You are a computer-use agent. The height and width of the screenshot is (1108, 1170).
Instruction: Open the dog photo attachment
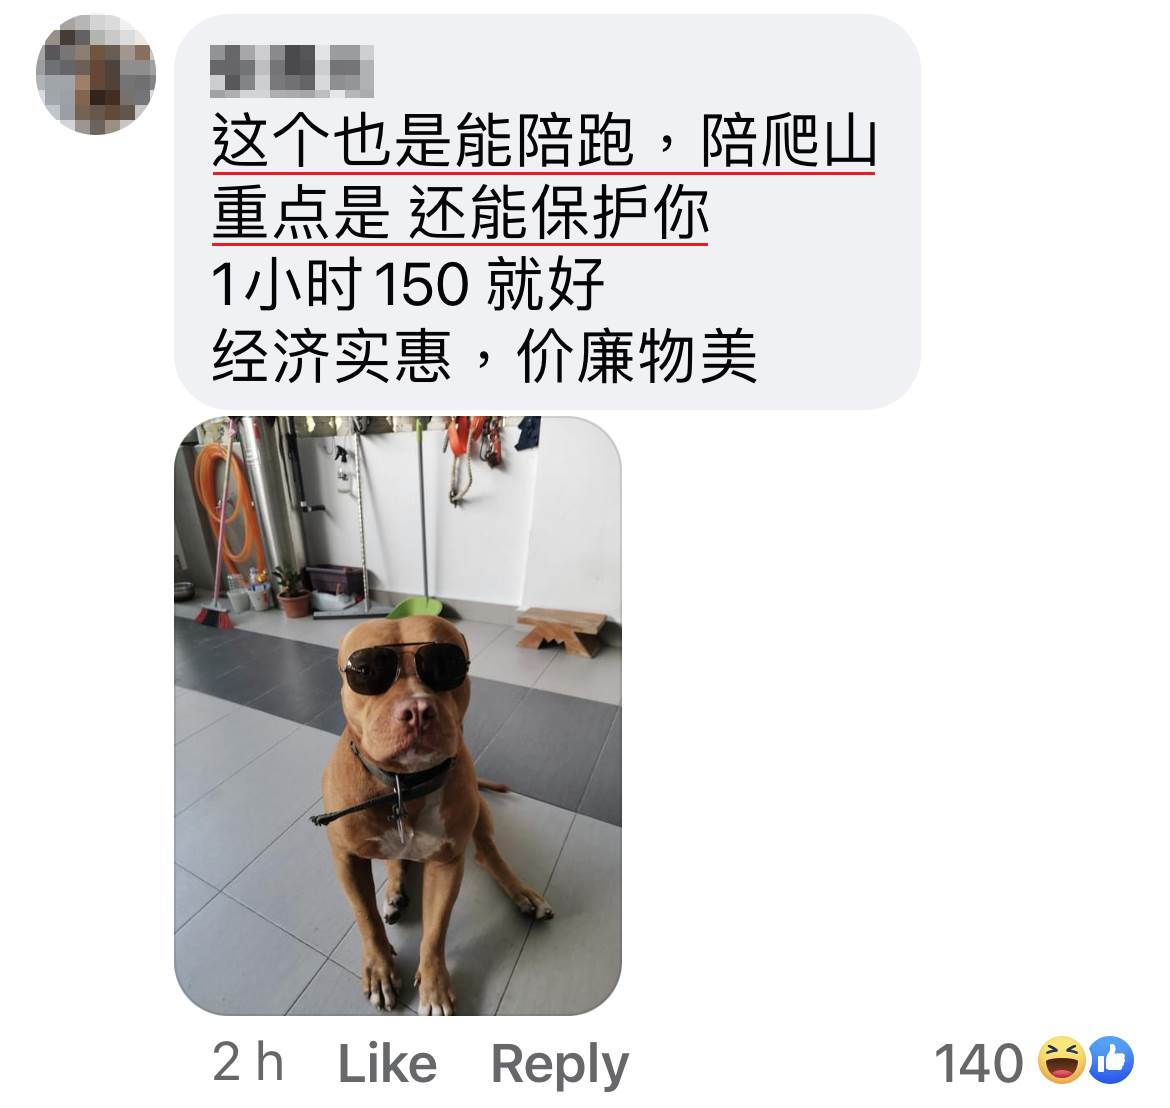click(398, 716)
